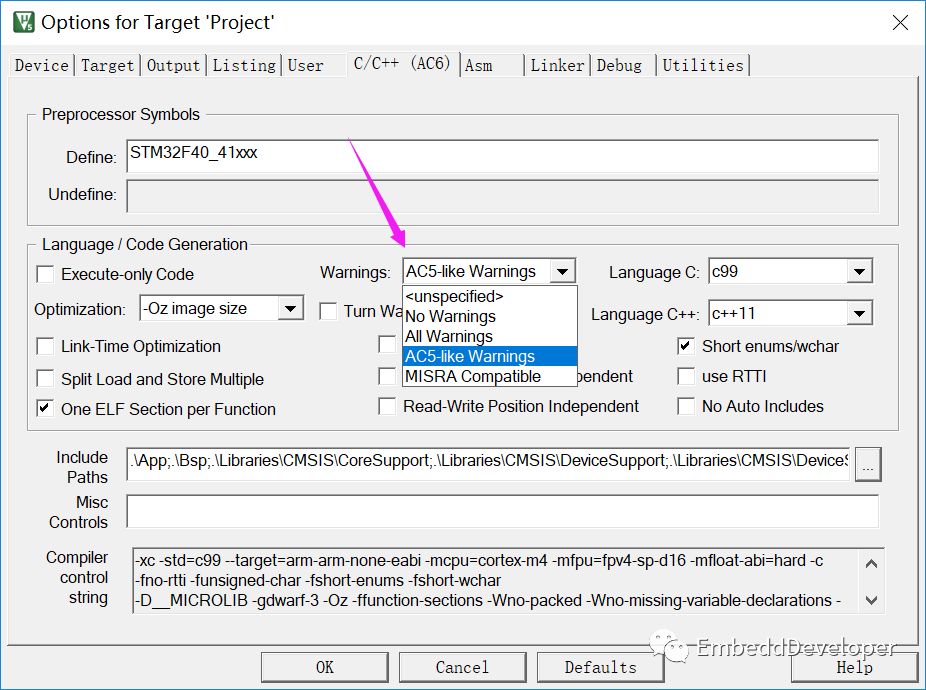Click the Undefine input field
Screen dimensions: 926x690
click(x=502, y=196)
